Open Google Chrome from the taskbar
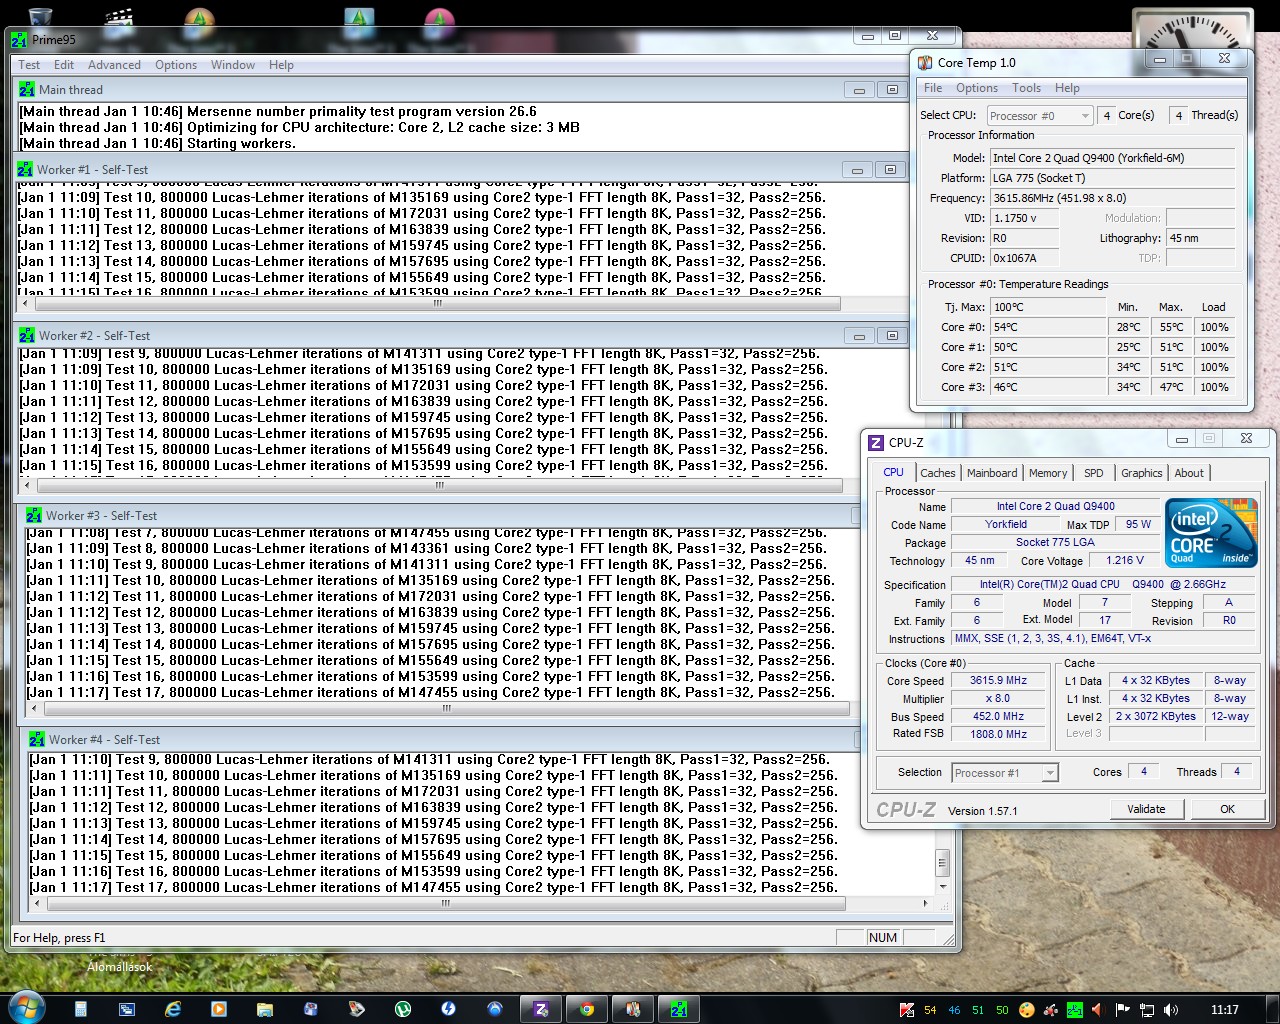Image resolution: width=1280 pixels, height=1024 pixels. 587,1009
